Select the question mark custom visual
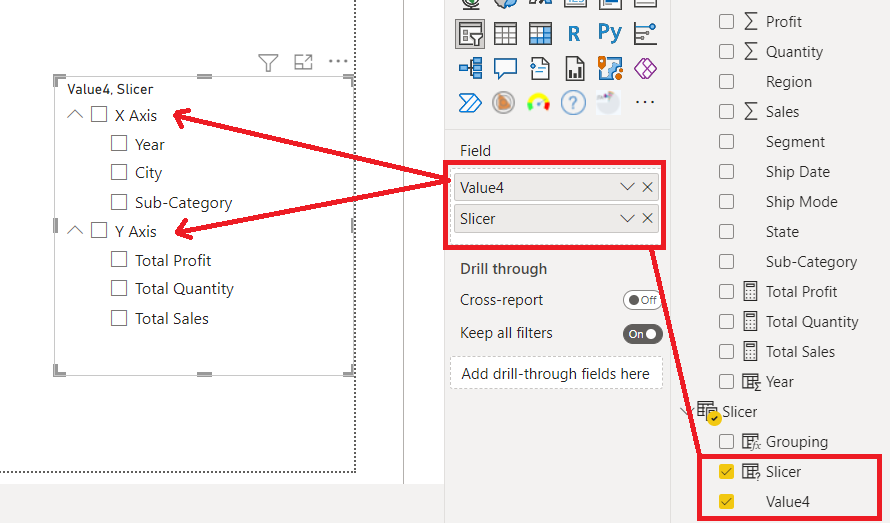The image size is (890, 523). [x=573, y=103]
